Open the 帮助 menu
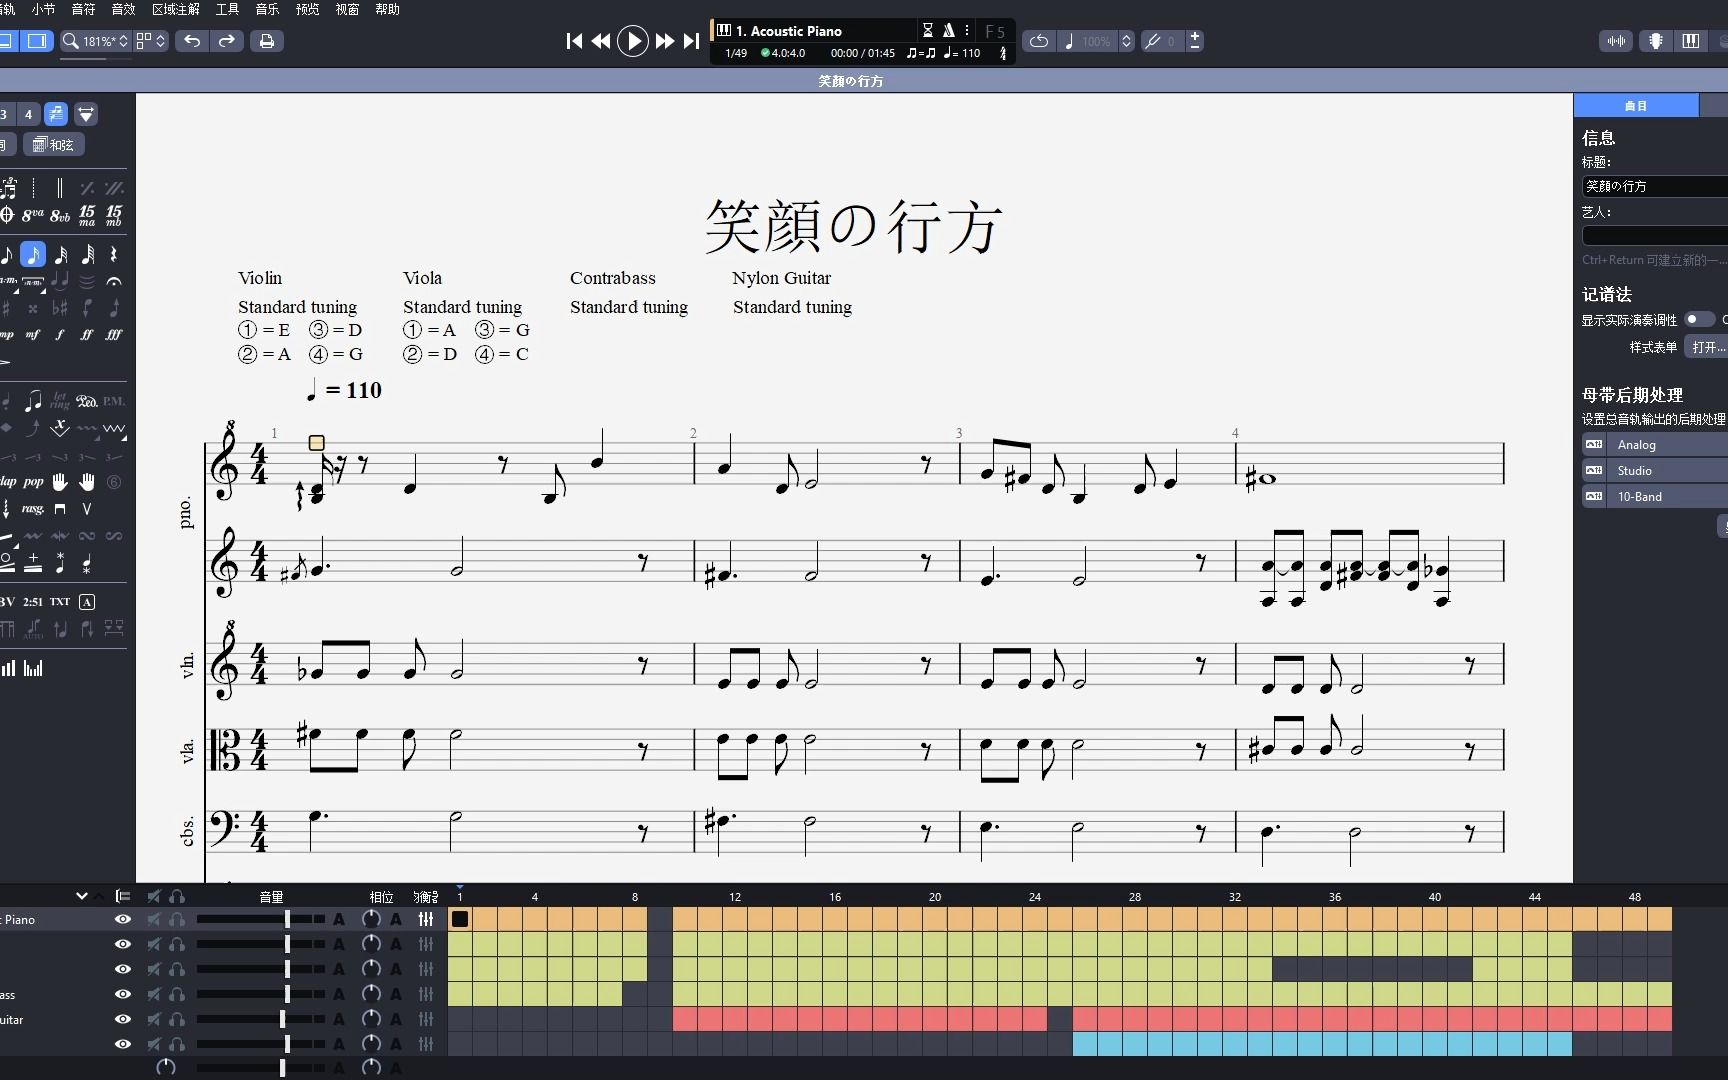 [387, 9]
